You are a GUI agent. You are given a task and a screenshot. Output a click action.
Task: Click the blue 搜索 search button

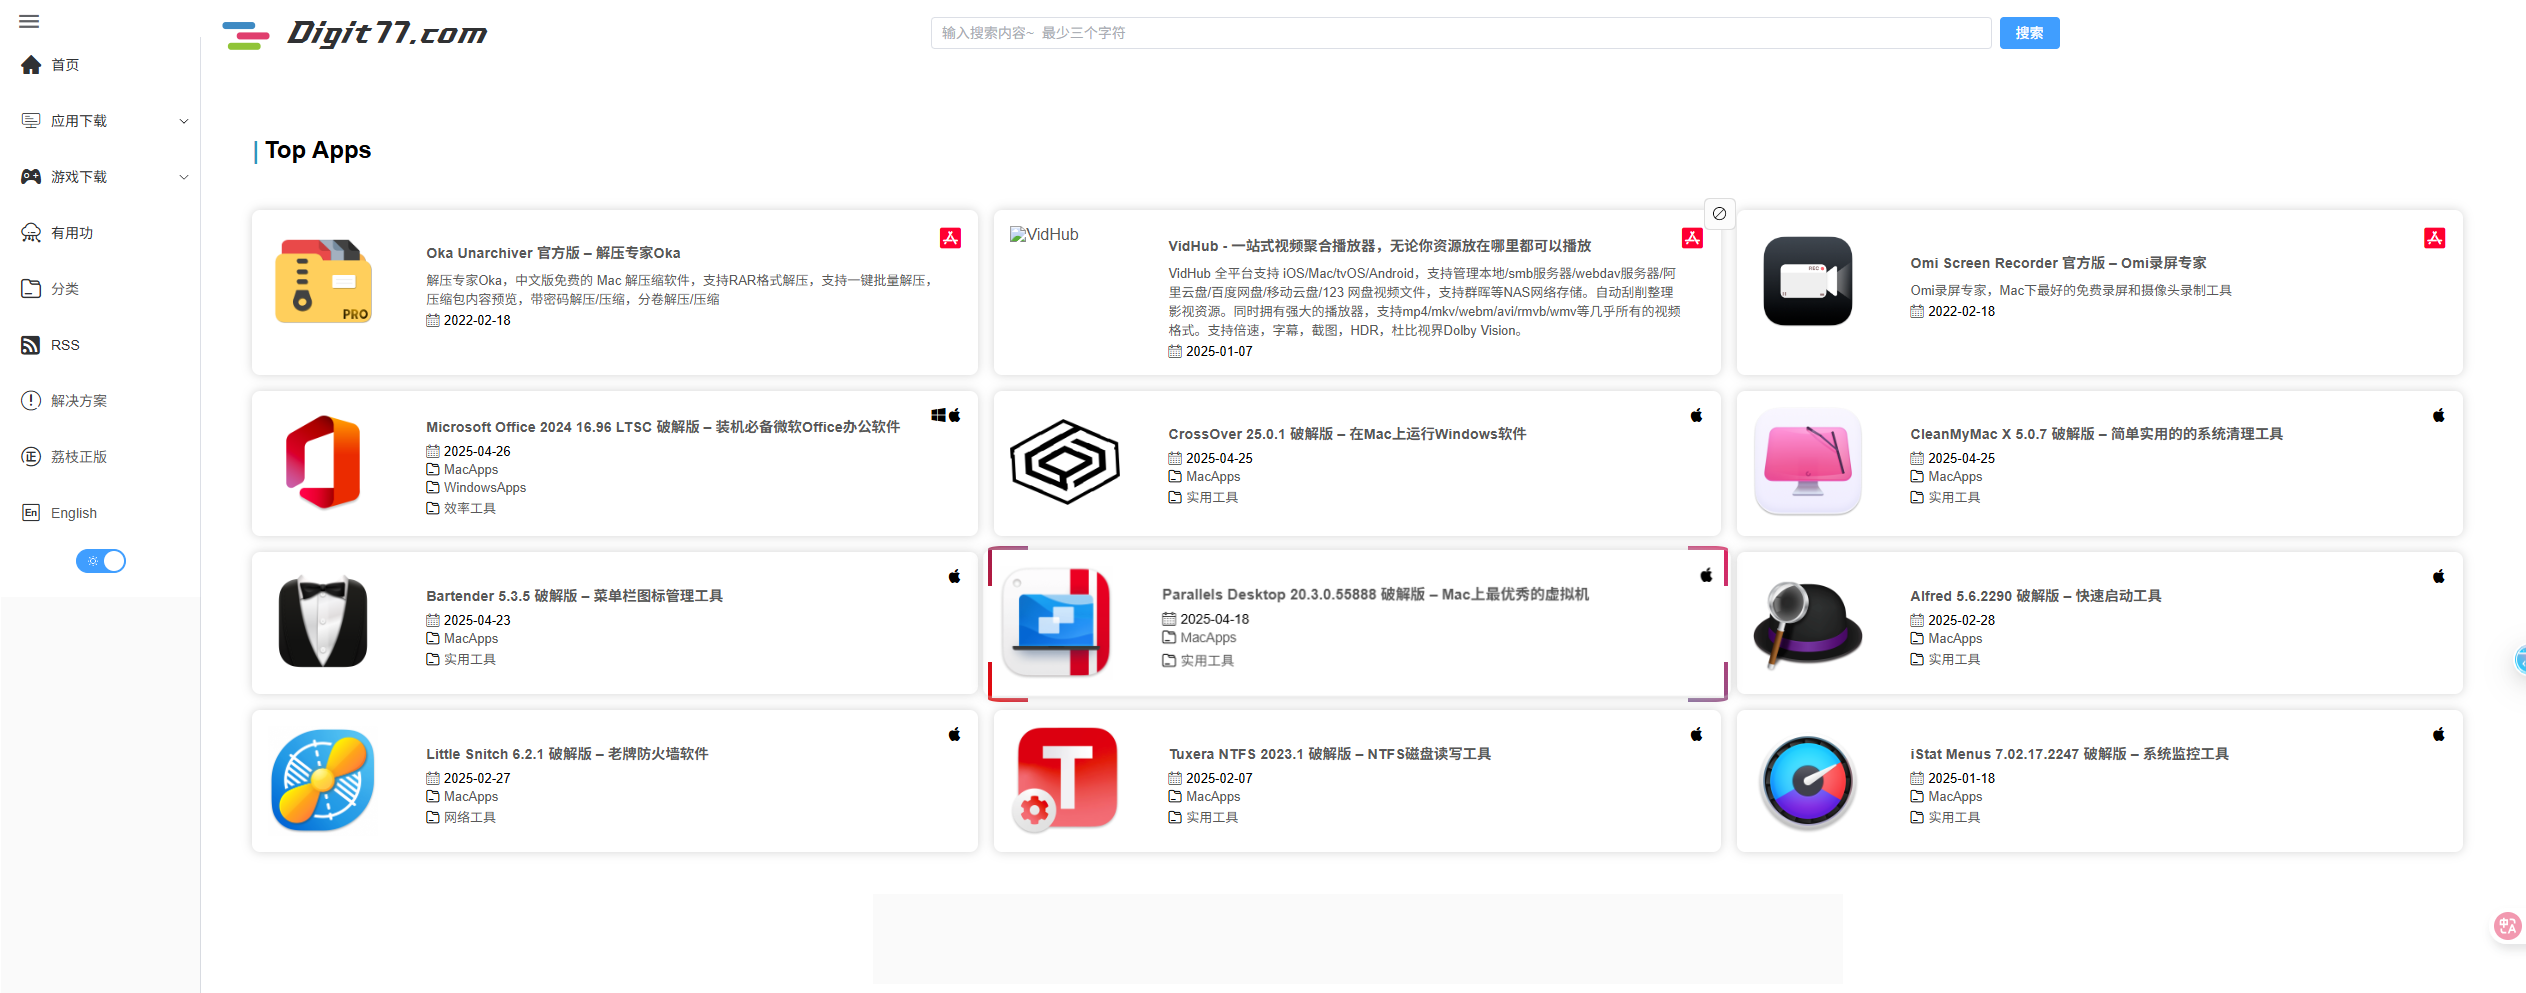[2029, 33]
